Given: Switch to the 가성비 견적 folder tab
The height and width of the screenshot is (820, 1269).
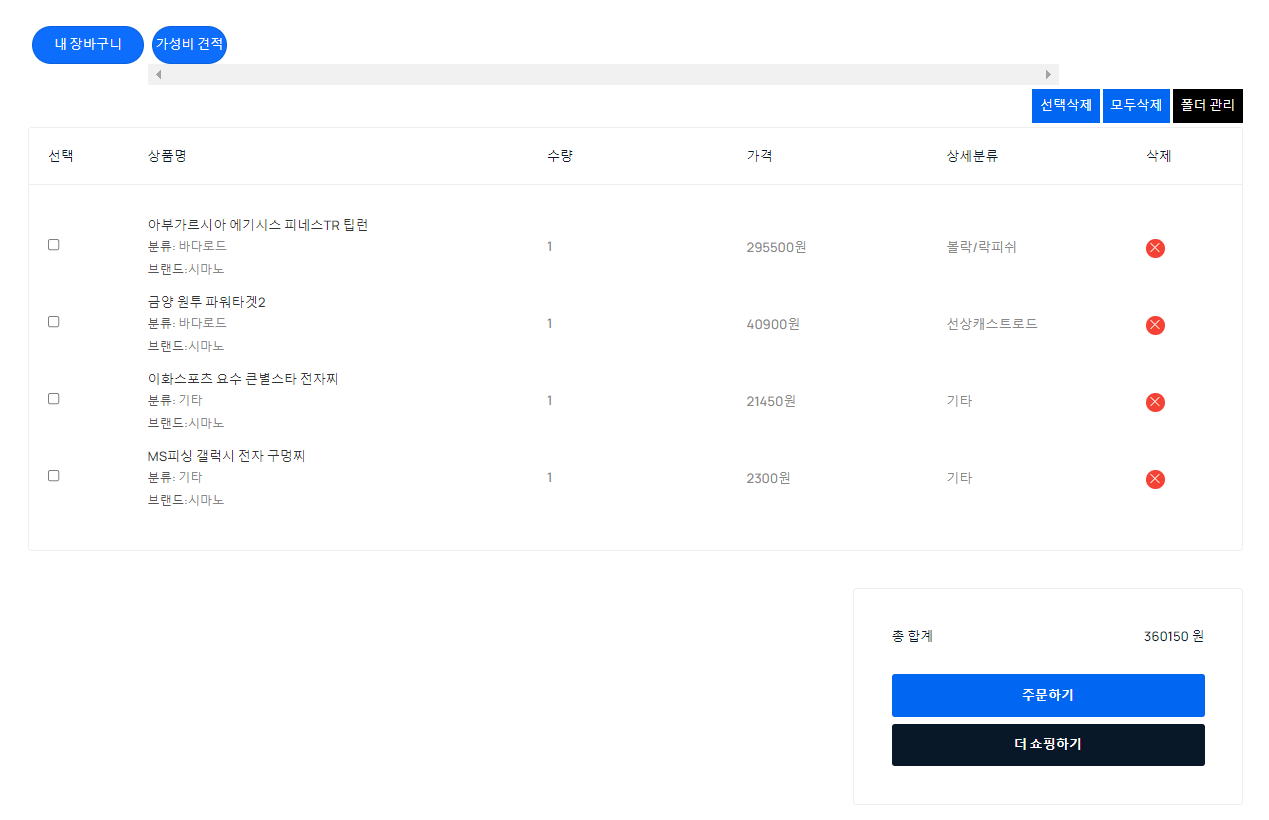Looking at the screenshot, I should click(189, 44).
